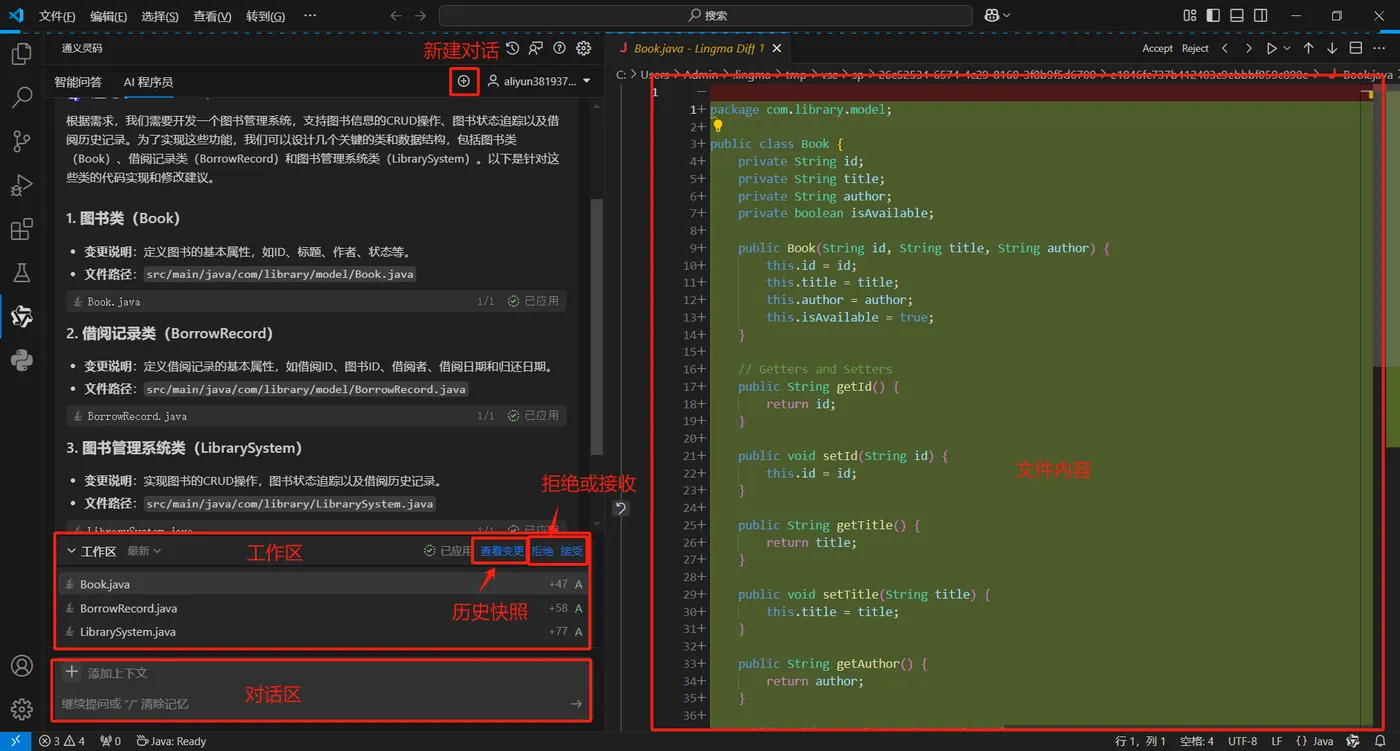Image resolution: width=1400 pixels, height=751 pixels.
Task: Start a new chat with plus-circle icon
Action: [x=463, y=81]
